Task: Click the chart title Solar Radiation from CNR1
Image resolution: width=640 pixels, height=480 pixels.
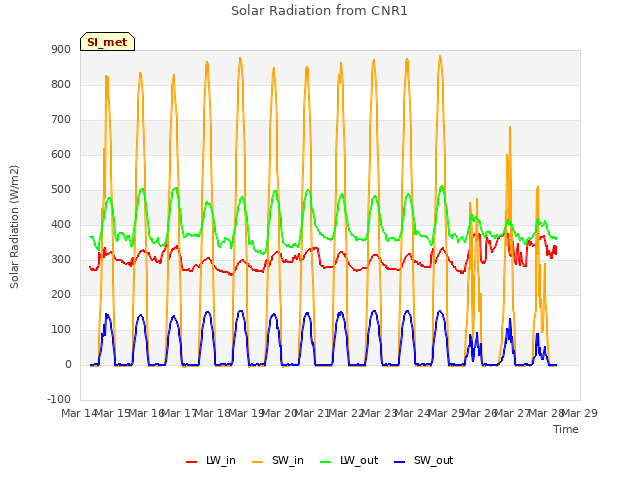Action: [x=319, y=11]
